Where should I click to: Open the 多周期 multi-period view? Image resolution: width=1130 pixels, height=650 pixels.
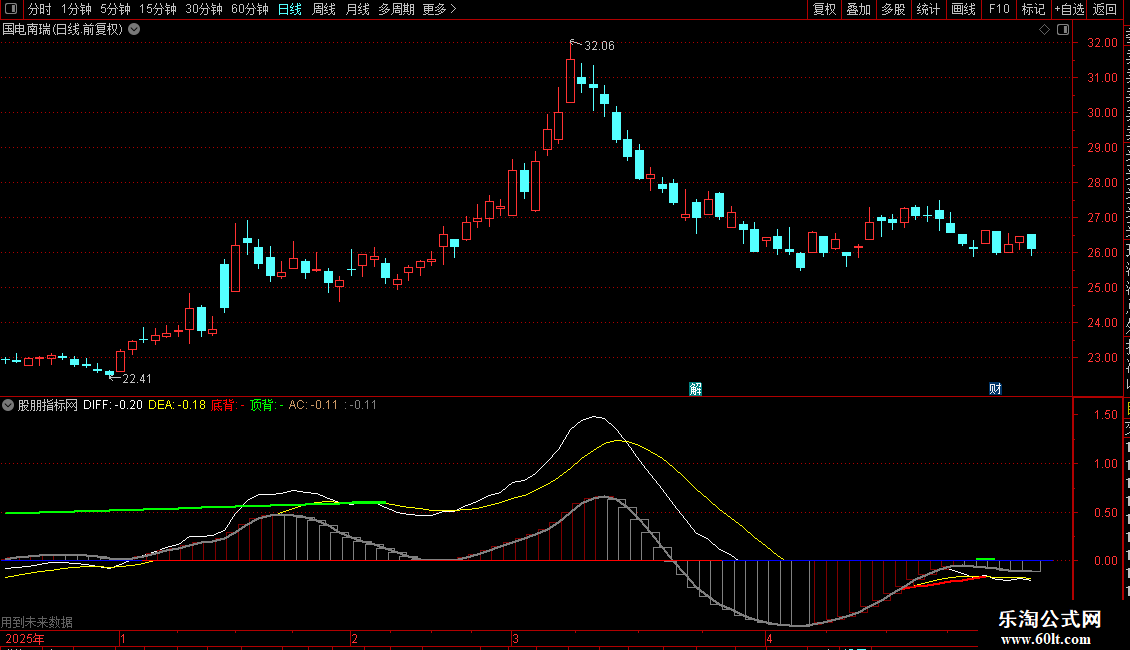(396, 9)
